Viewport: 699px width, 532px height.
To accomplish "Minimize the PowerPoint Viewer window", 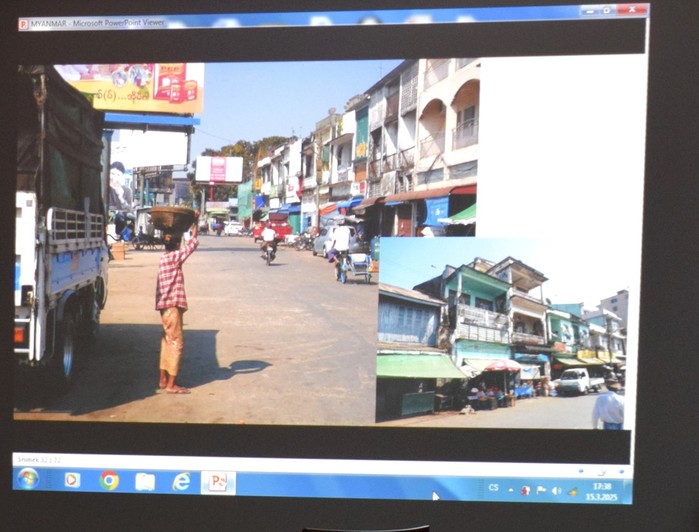I will point(590,11).
